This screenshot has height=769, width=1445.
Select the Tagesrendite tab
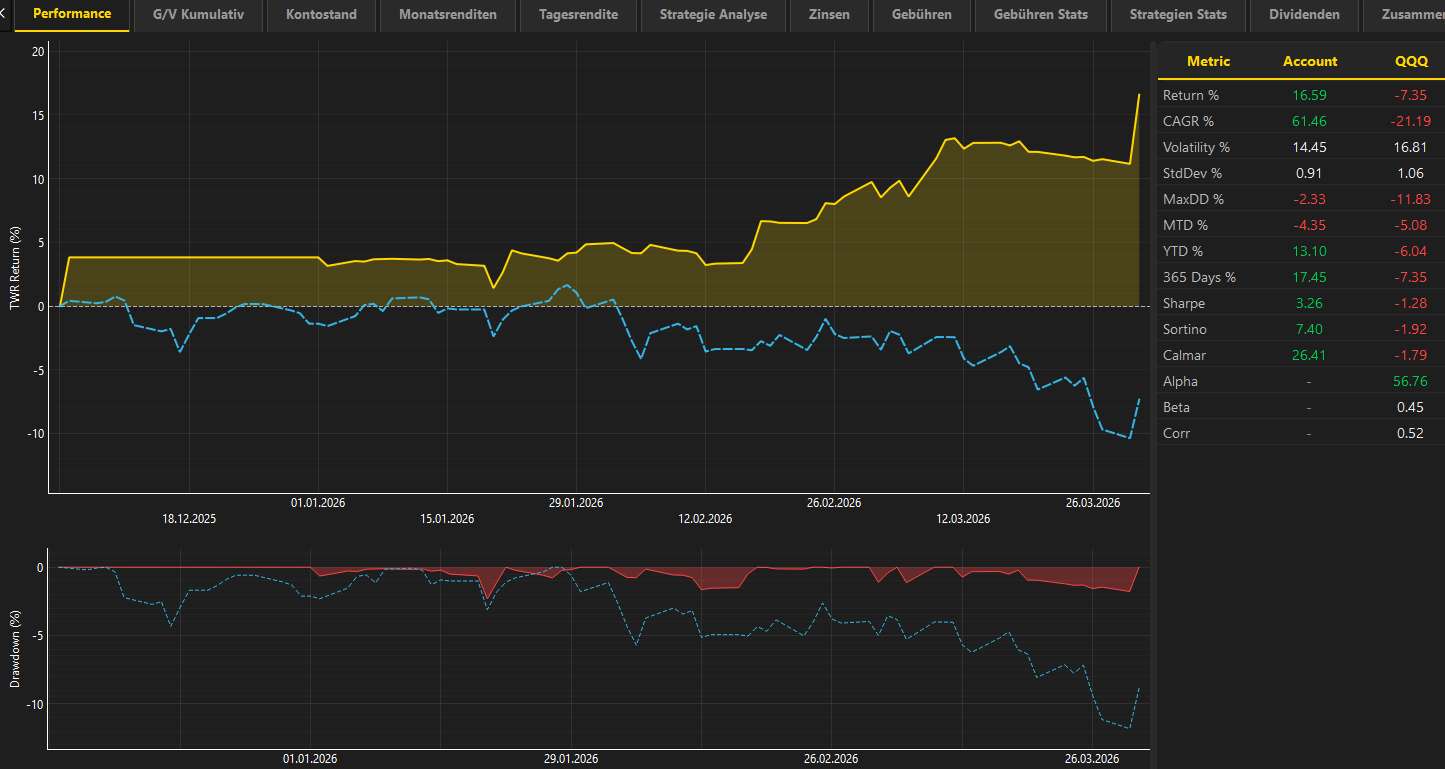(578, 15)
